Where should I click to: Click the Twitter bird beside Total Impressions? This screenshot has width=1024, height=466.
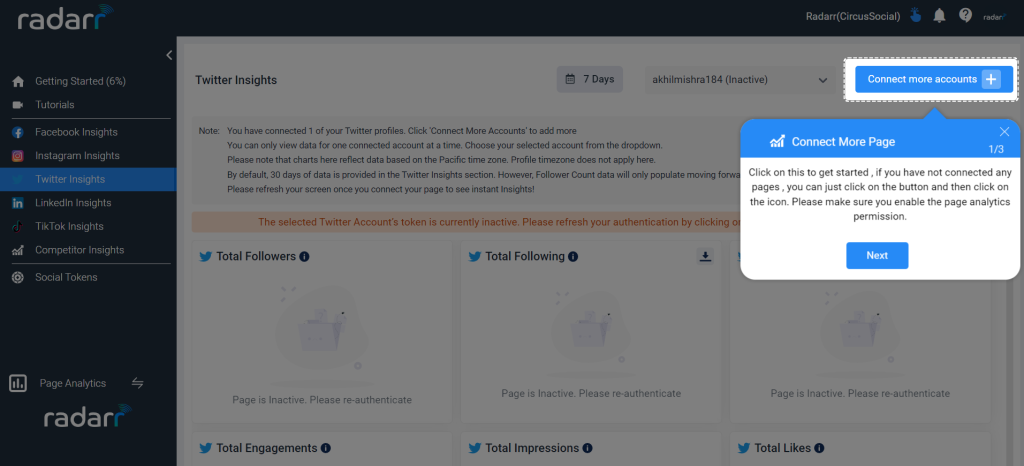[x=475, y=448]
